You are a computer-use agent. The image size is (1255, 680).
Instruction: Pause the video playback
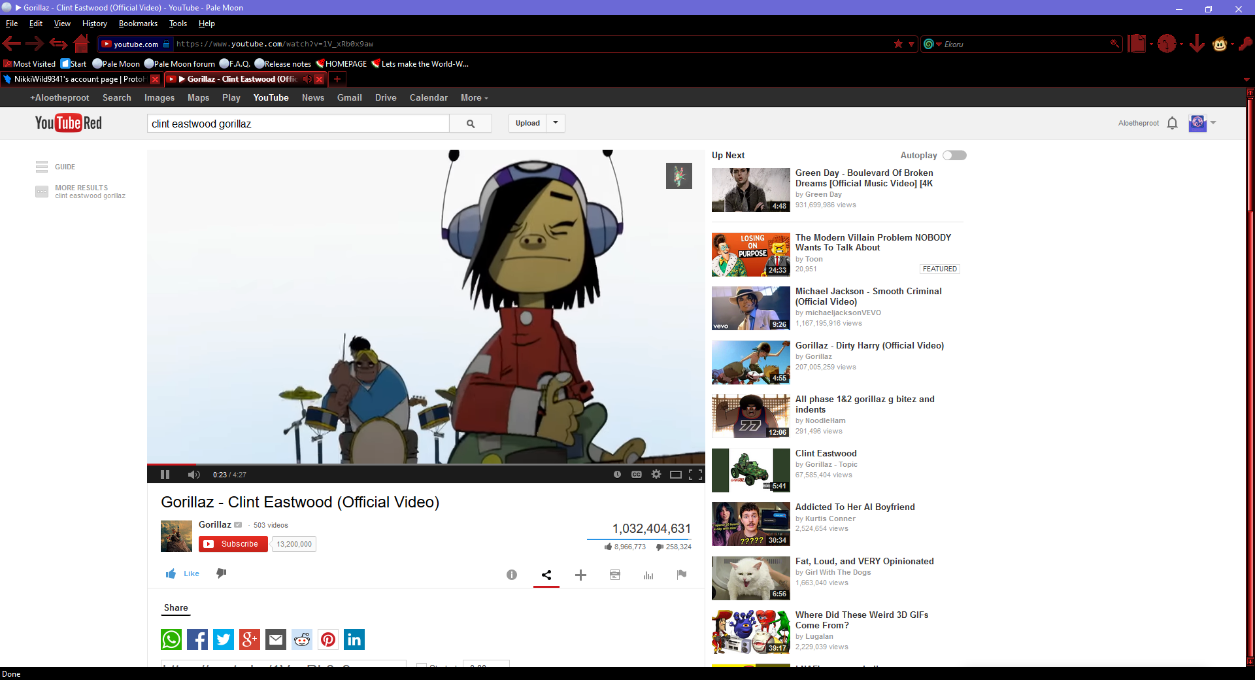click(x=164, y=473)
